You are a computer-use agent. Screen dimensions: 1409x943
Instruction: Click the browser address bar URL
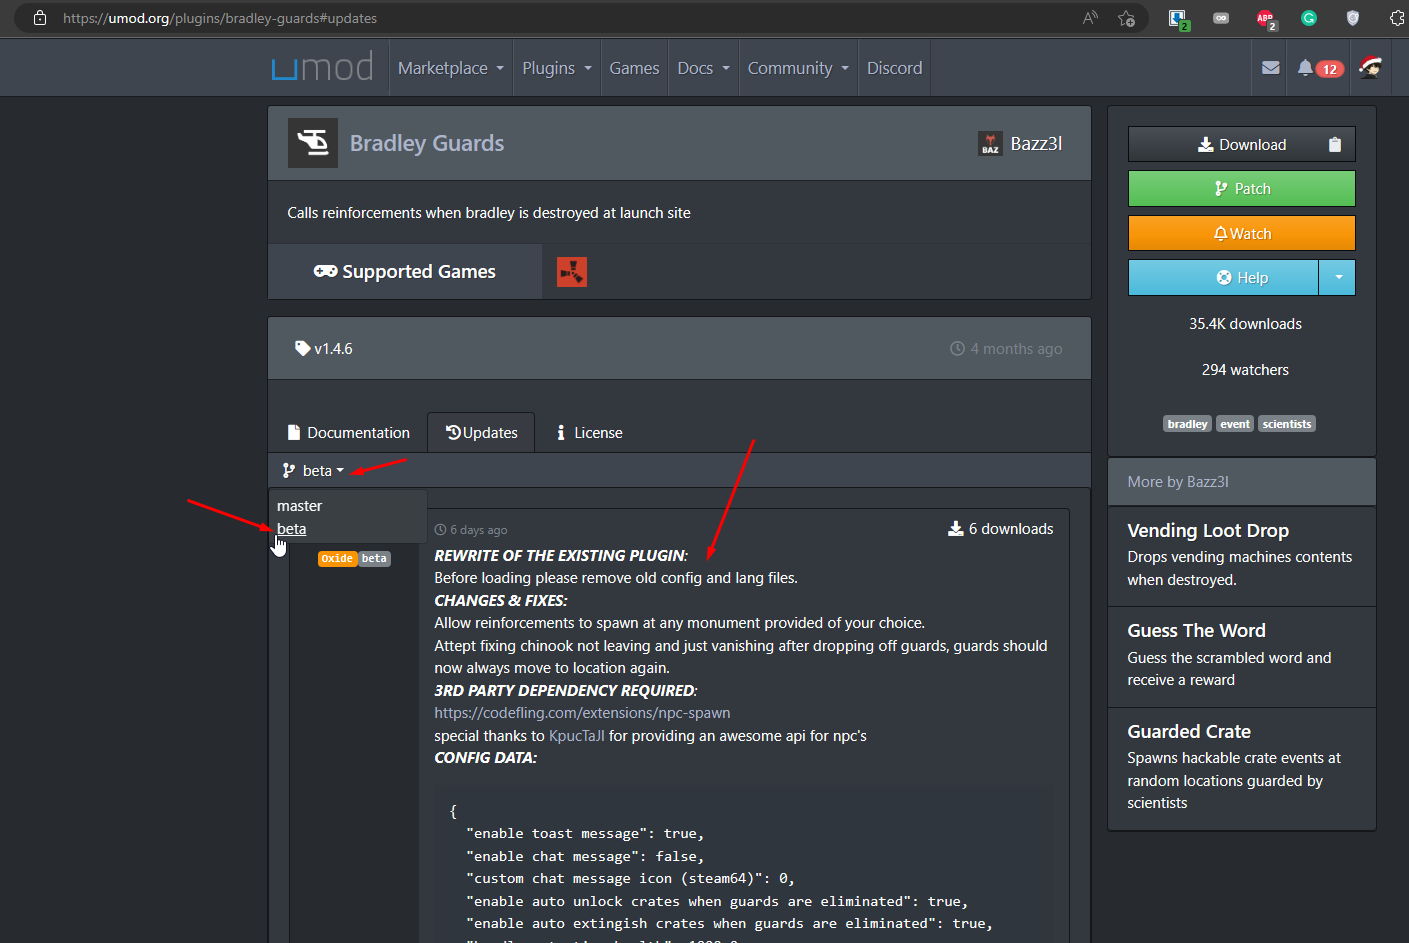(220, 18)
